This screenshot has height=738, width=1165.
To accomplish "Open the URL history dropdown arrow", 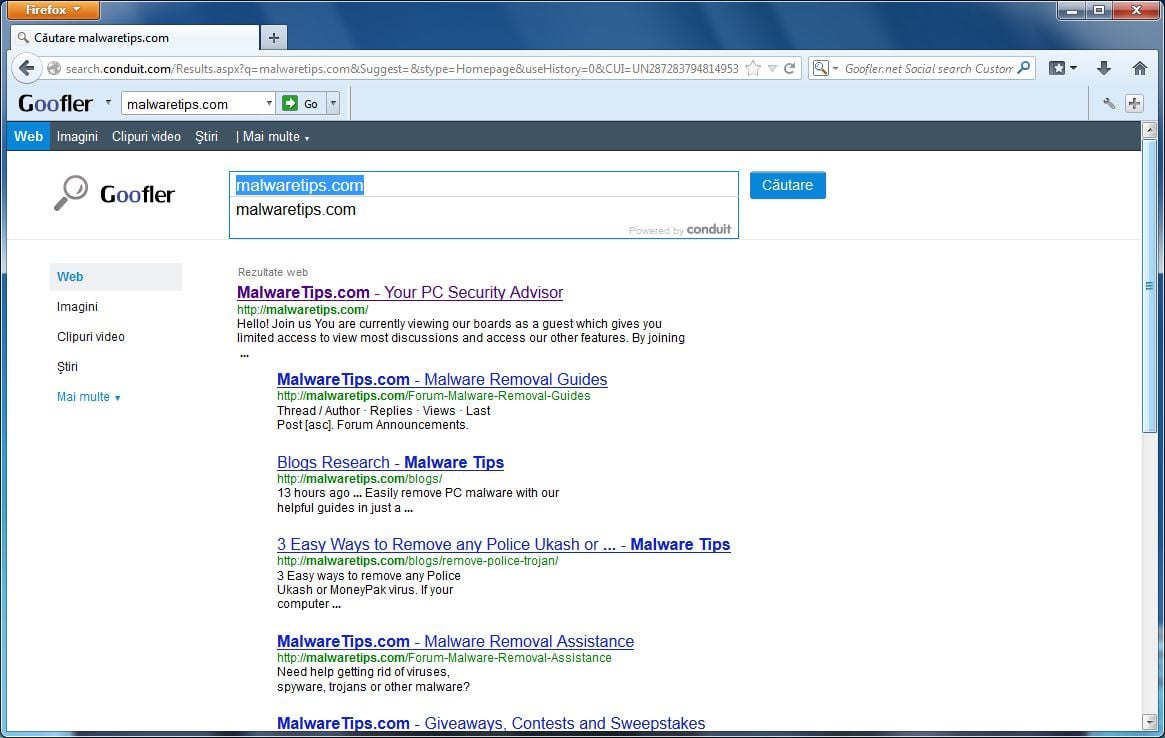I will (x=773, y=68).
